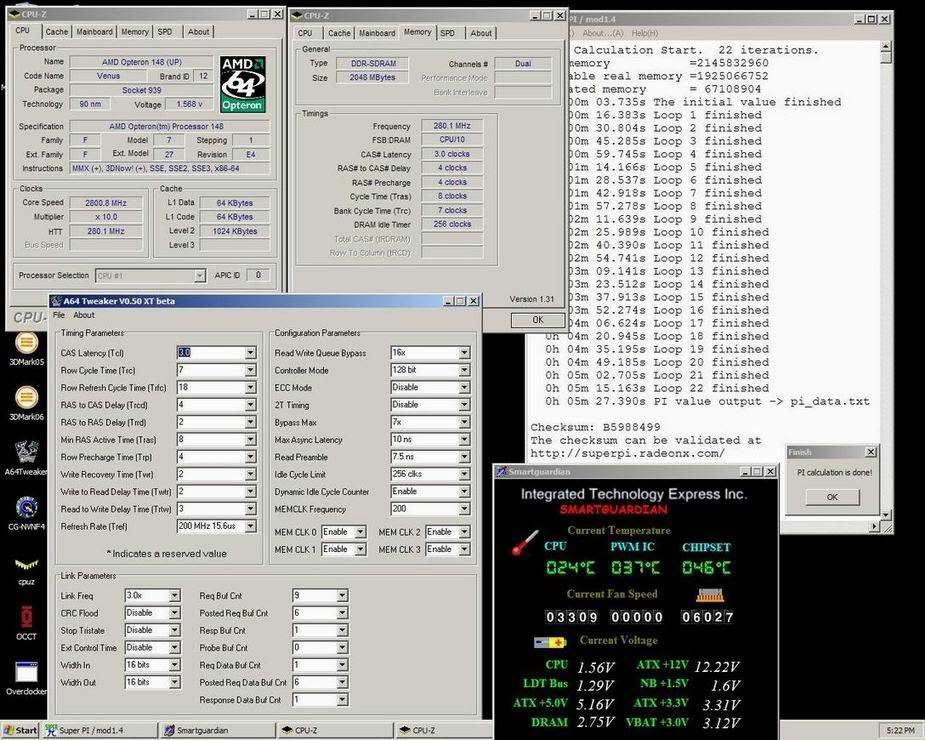Expand the Max Async Latency dropdown
The height and width of the screenshot is (740, 925).
click(464, 440)
